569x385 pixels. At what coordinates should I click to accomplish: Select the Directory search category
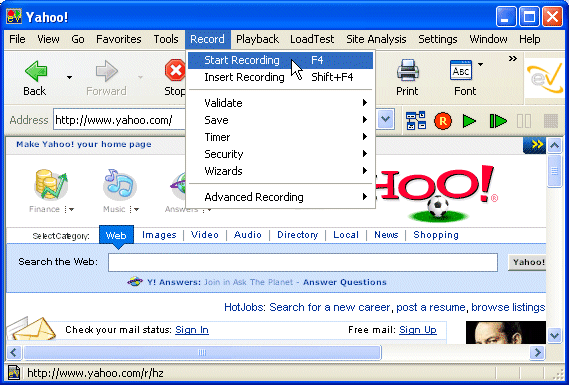click(298, 235)
